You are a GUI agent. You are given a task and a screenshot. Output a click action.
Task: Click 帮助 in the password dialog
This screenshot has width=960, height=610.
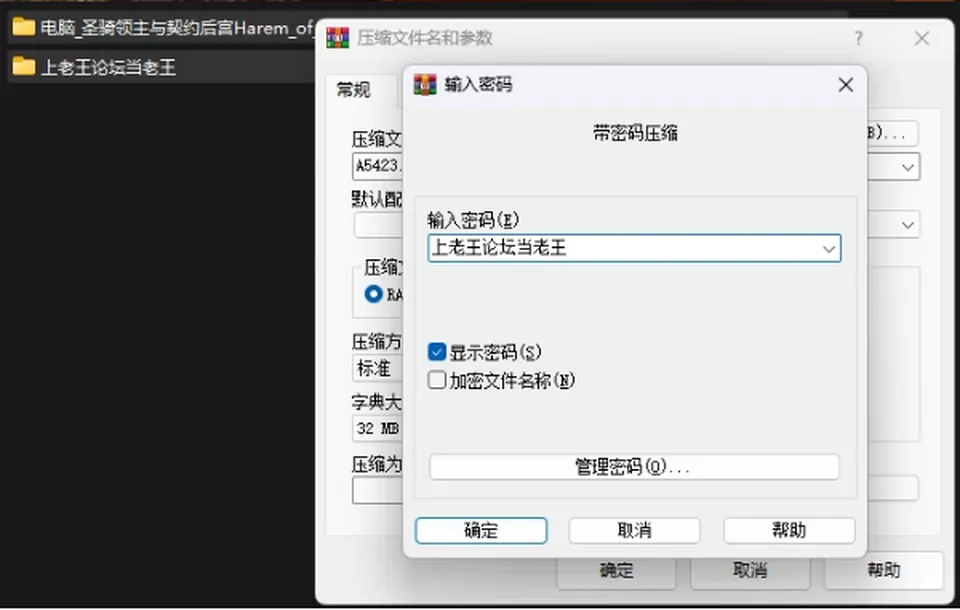(x=789, y=530)
